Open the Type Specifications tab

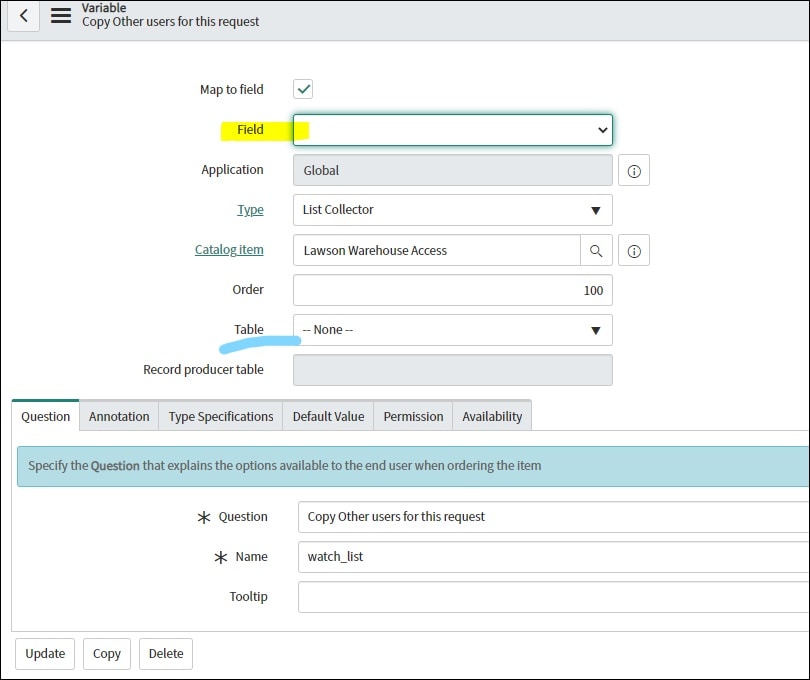pyautogui.click(x=220, y=416)
